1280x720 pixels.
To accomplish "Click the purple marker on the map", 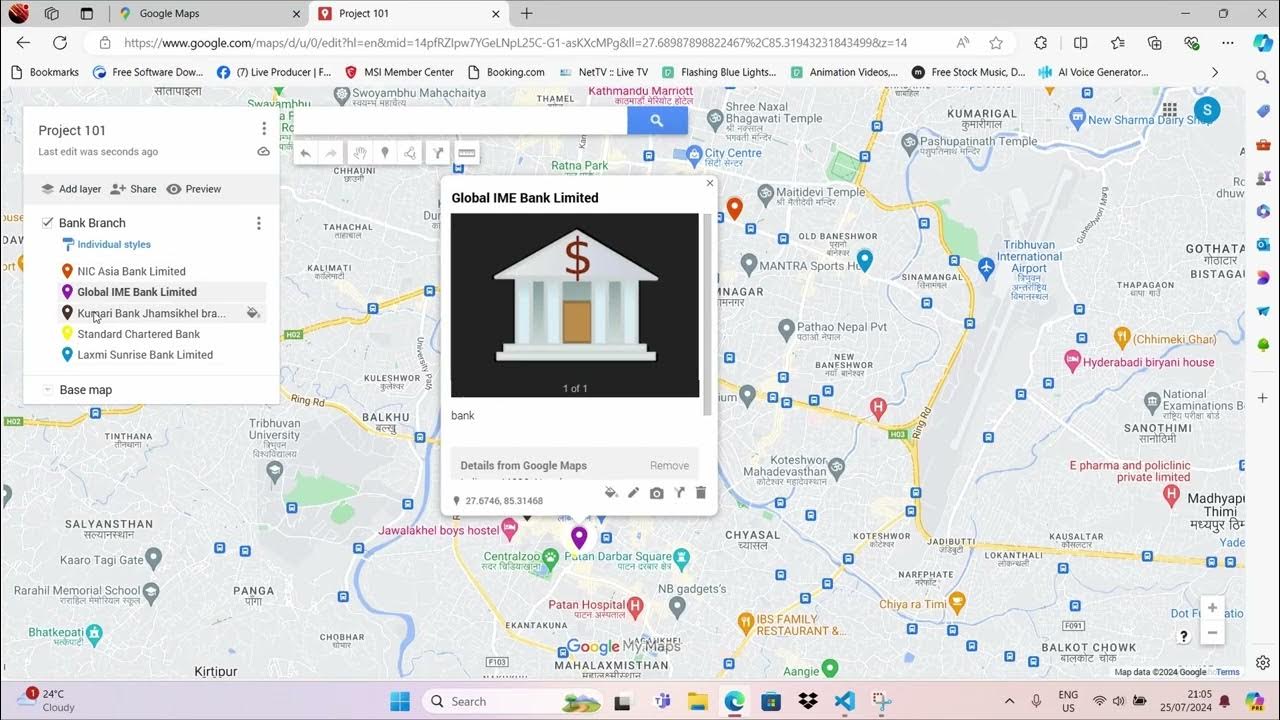I will pyautogui.click(x=579, y=538).
